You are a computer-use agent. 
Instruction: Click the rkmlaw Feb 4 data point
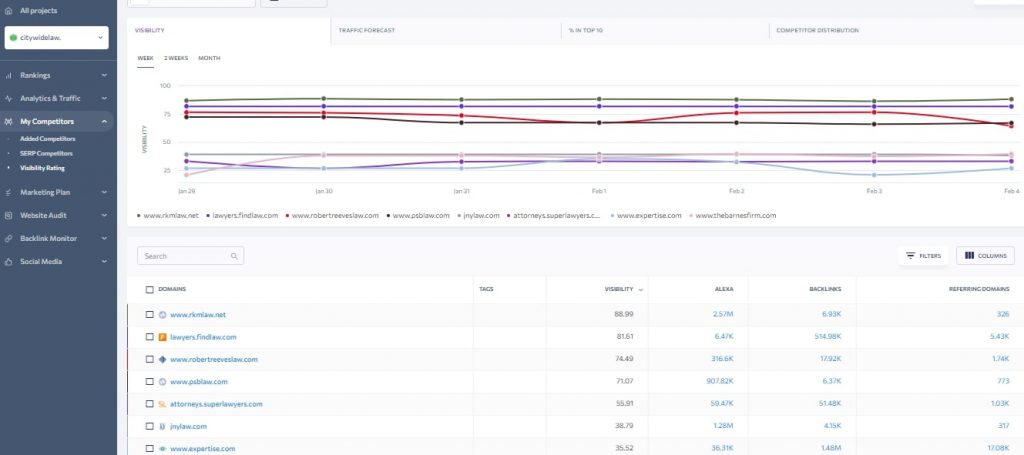pyautogui.click(x=1011, y=99)
